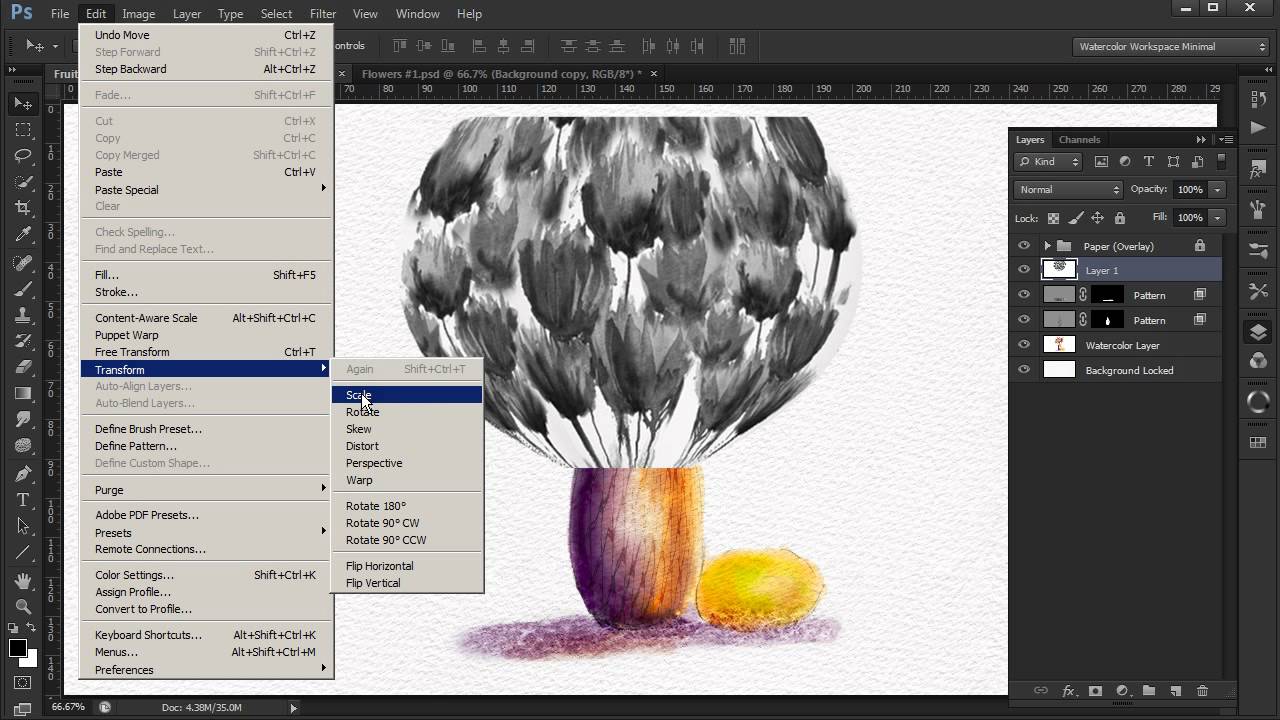Choose Flip Horizontal
1280x720 pixels.
(407, 566)
